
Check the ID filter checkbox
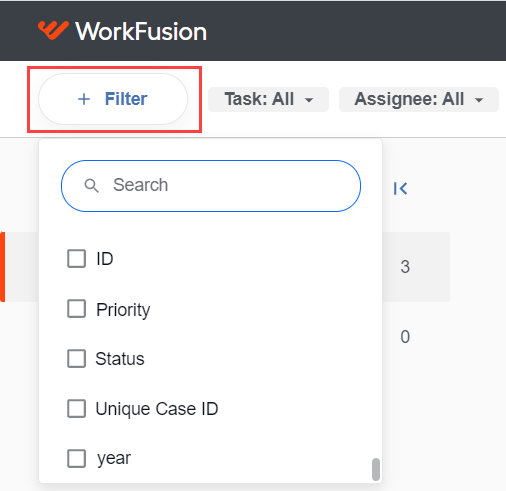(76, 259)
